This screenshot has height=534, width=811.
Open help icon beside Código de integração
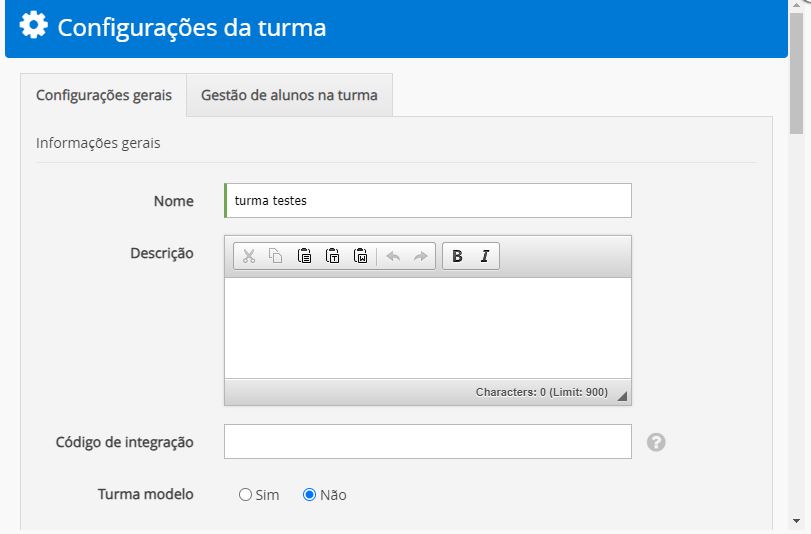point(656,442)
